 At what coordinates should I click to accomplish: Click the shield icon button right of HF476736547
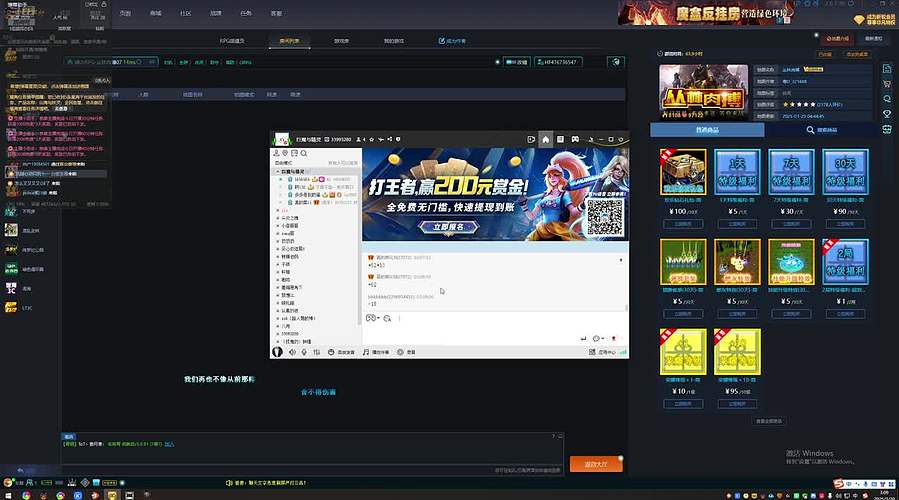click(616, 62)
